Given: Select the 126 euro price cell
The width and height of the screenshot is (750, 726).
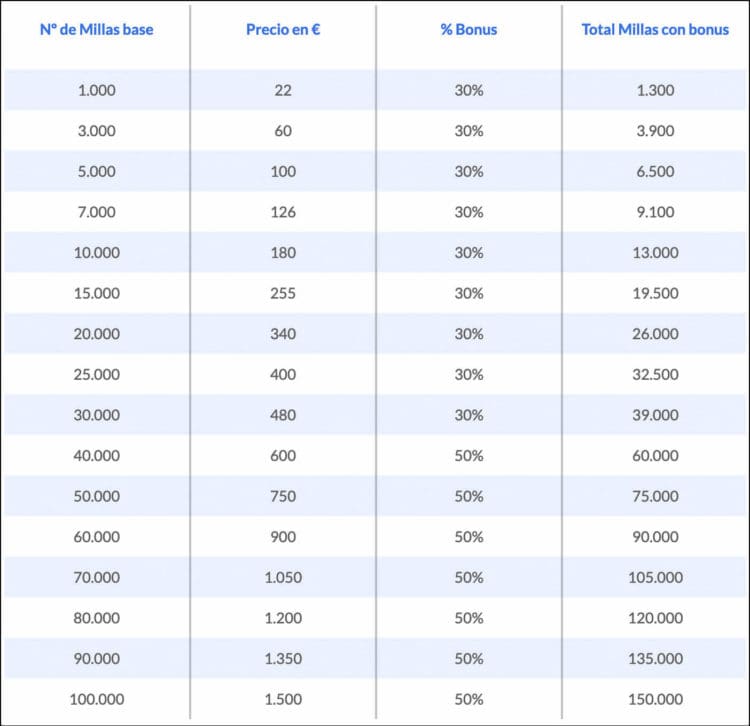Looking at the screenshot, I should pos(283,212).
